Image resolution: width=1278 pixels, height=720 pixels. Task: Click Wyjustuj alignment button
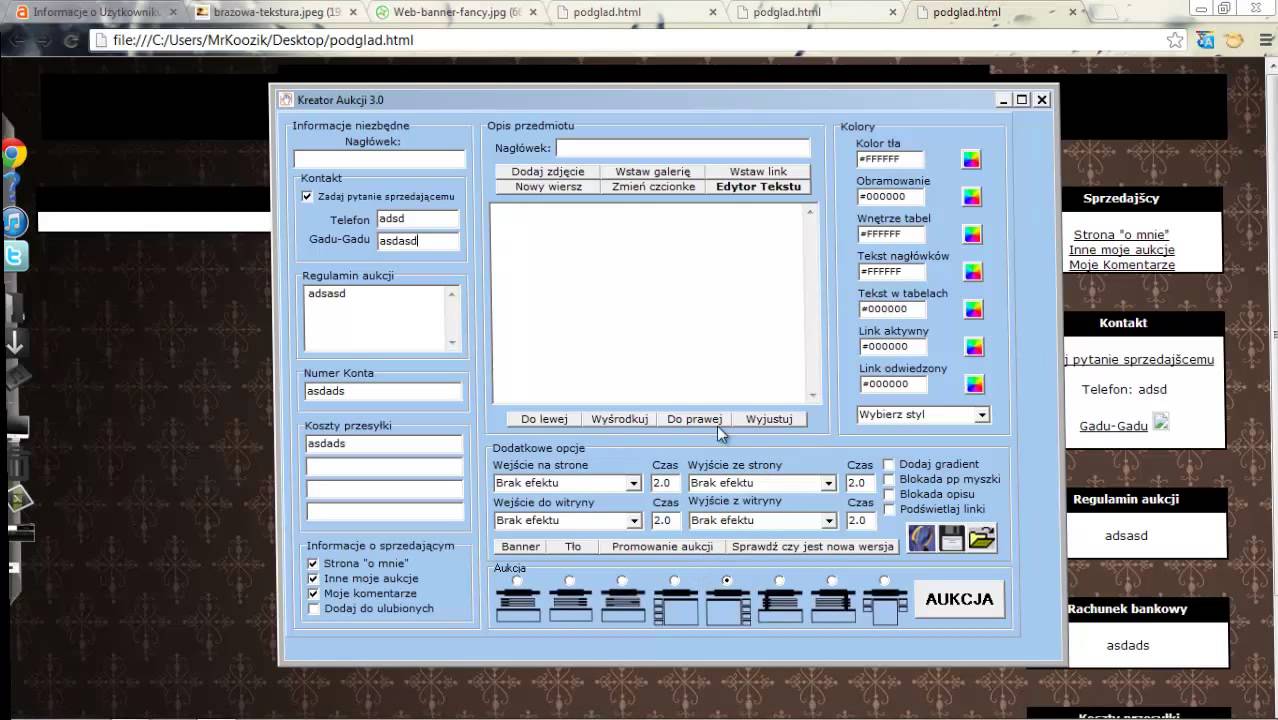pyautogui.click(x=769, y=419)
